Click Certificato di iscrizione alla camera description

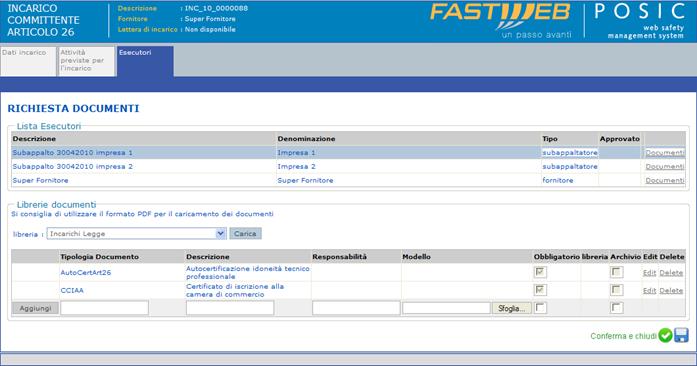click(x=235, y=290)
